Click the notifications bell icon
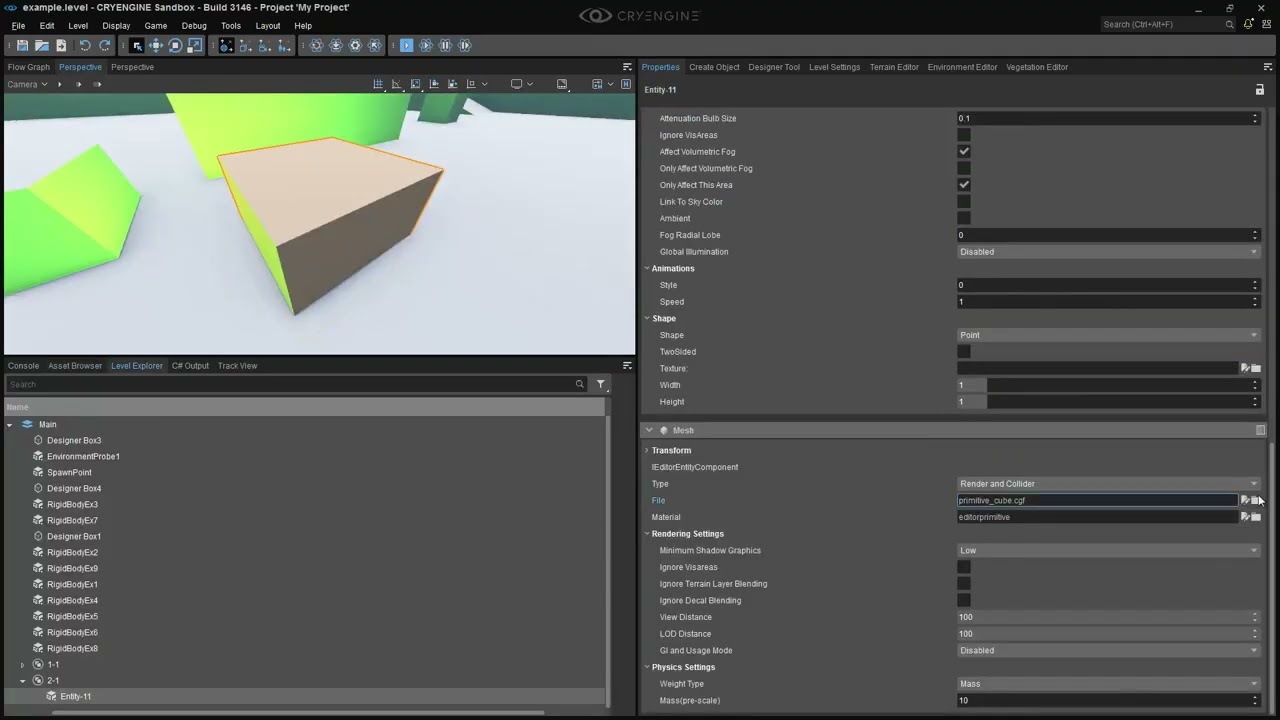Image resolution: width=1280 pixels, height=720 pixels. 1249,24
